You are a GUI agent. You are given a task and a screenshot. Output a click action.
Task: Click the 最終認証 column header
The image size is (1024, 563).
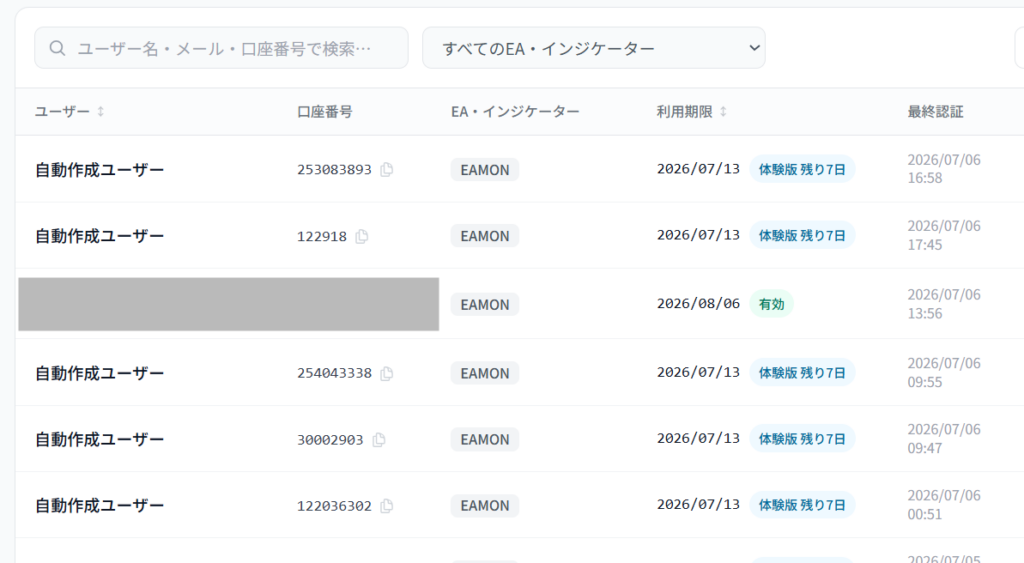(x=935, y=112)
